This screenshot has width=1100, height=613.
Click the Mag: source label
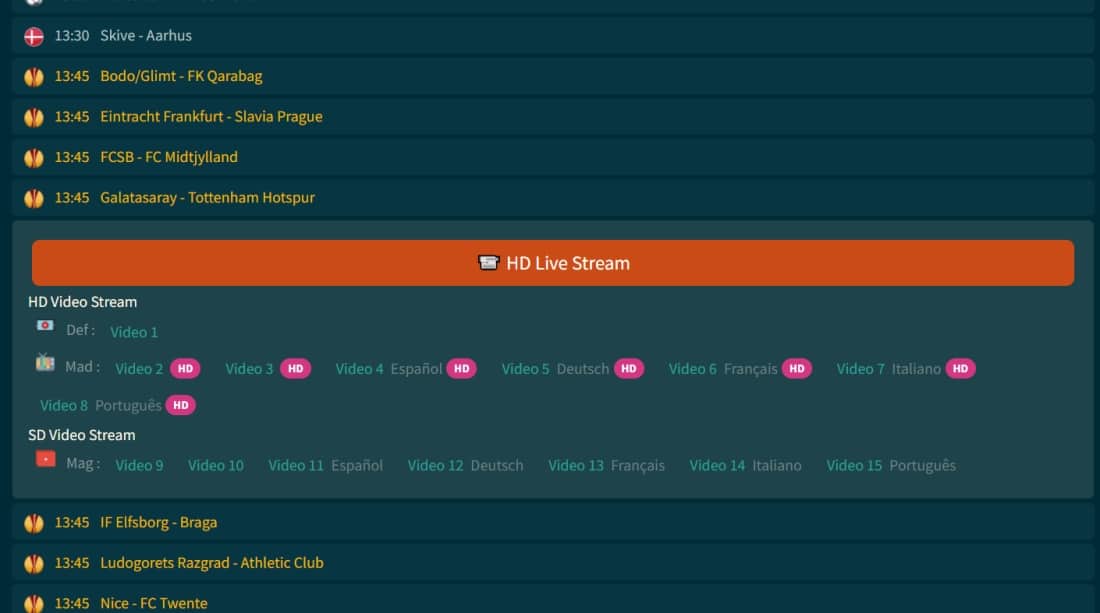coord(83,464)
